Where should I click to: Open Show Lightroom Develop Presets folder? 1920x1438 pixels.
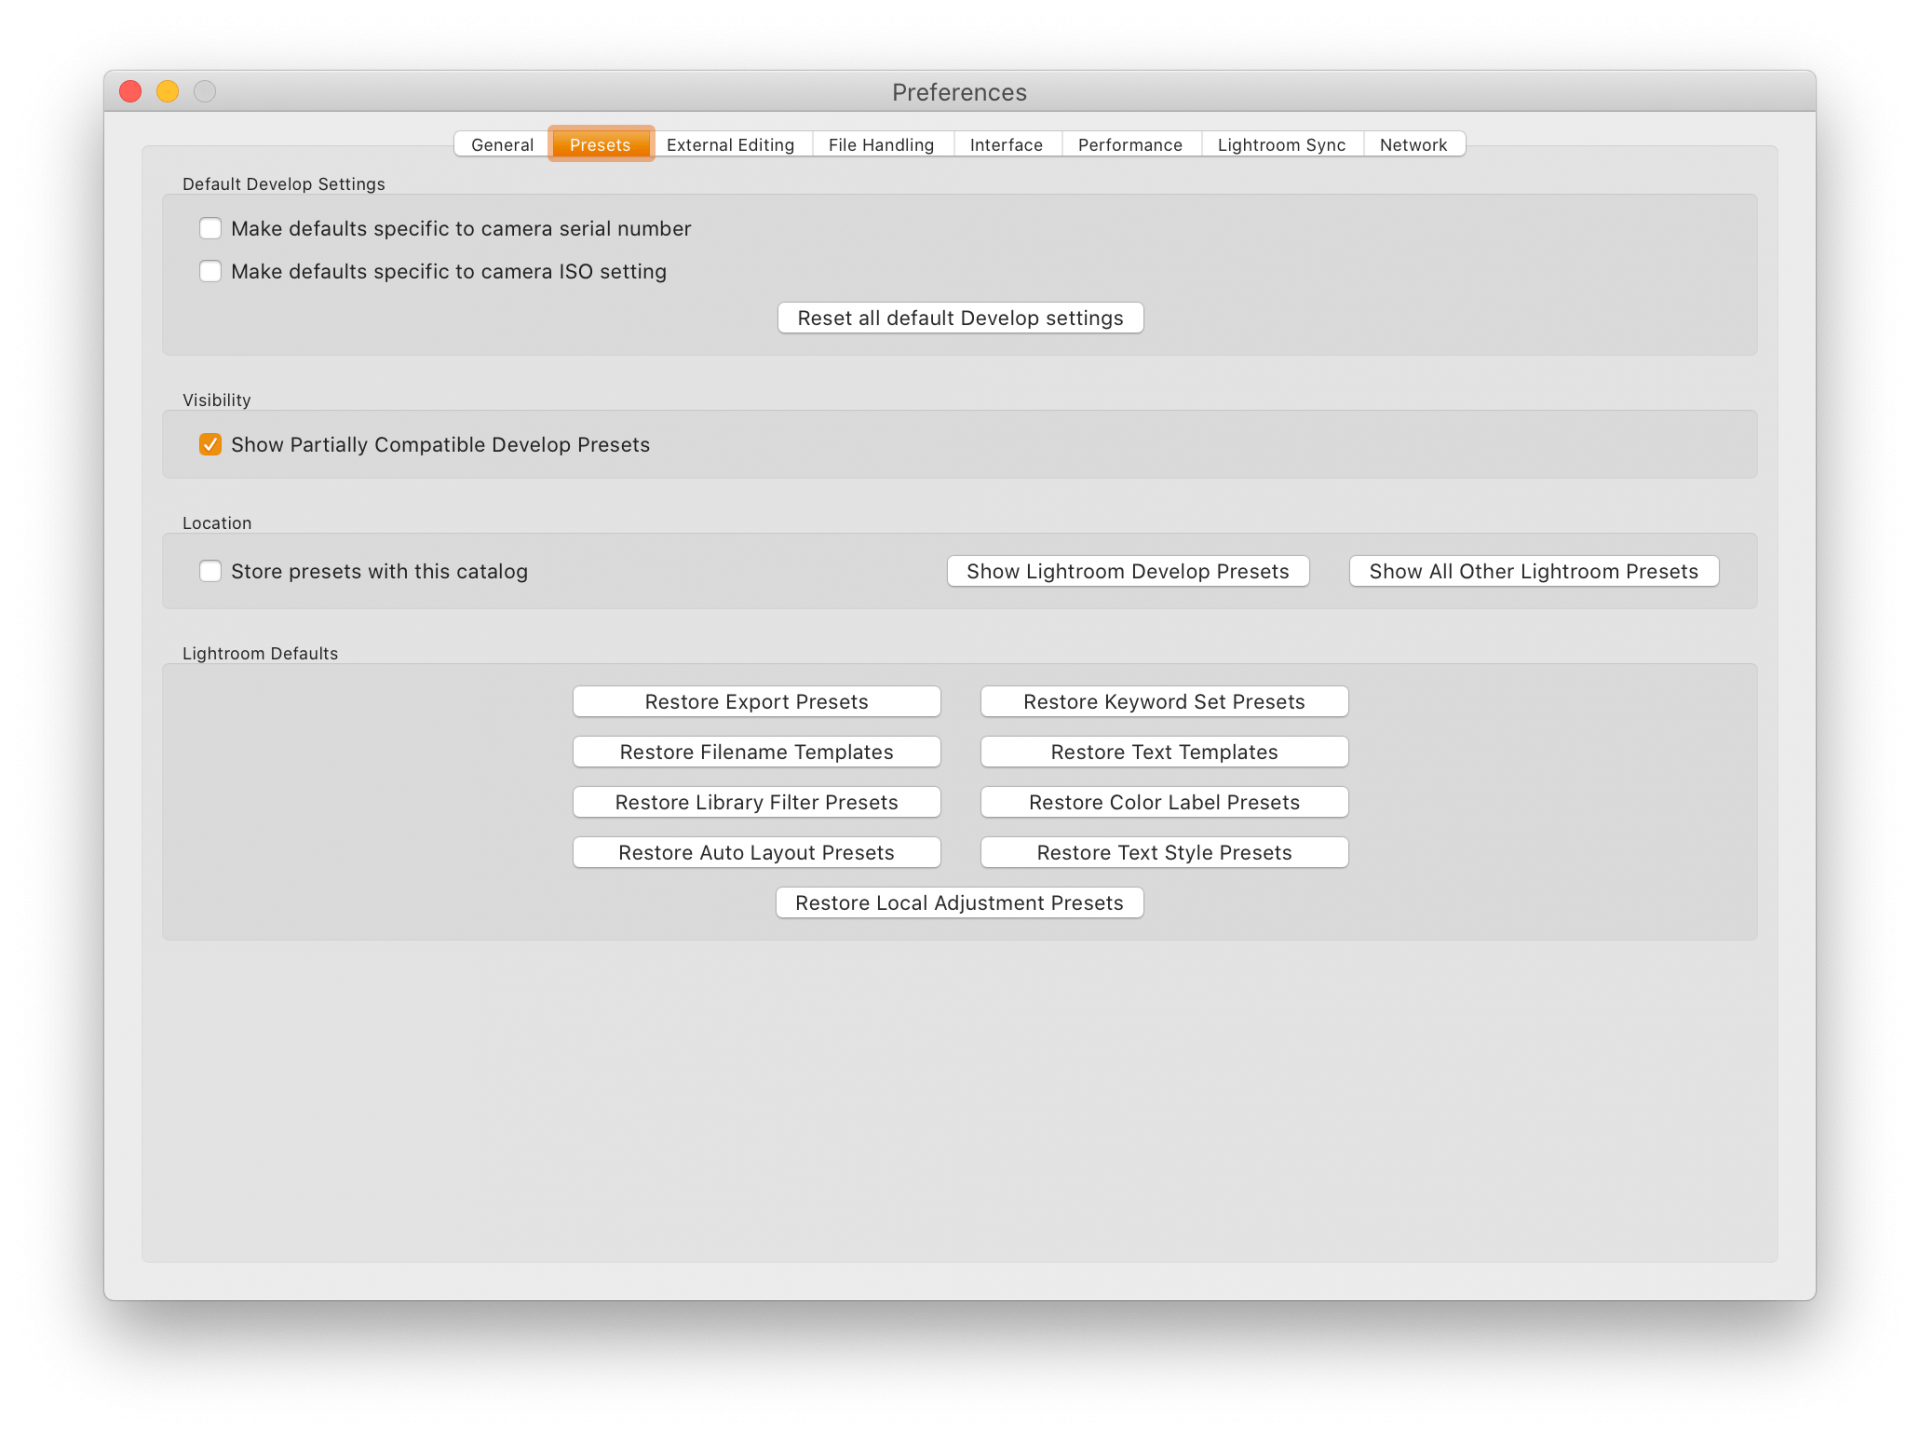pos(1128,571)
